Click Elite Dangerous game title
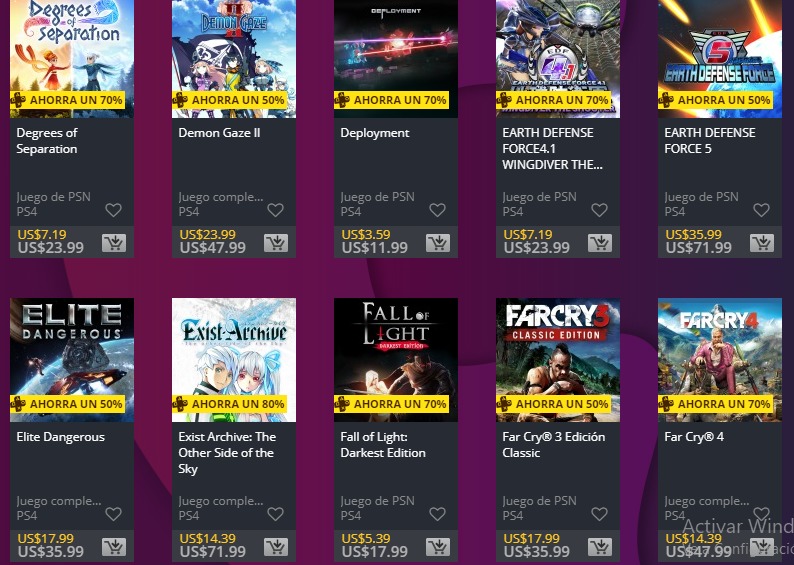The image size is (794, 565). 61,437
